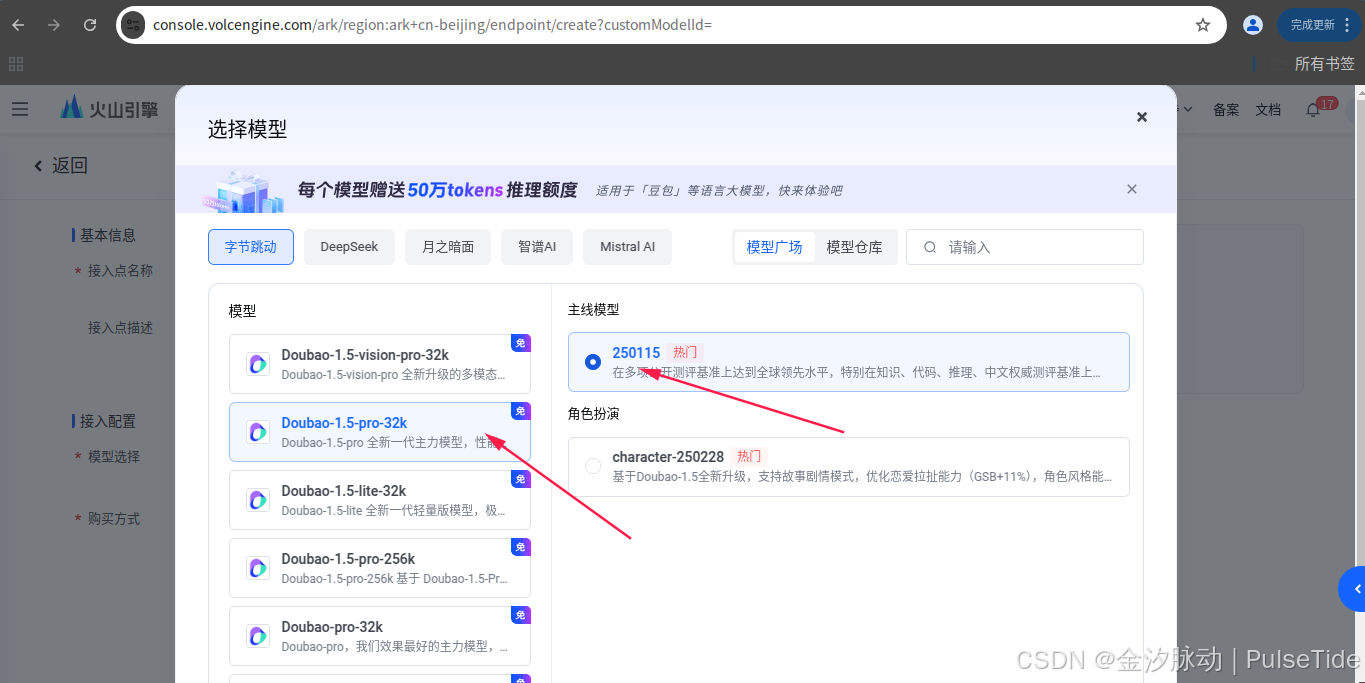Click Doubao-1.5-lite-32k model logo icon
1365x683 pixels.
pos(258,500)
